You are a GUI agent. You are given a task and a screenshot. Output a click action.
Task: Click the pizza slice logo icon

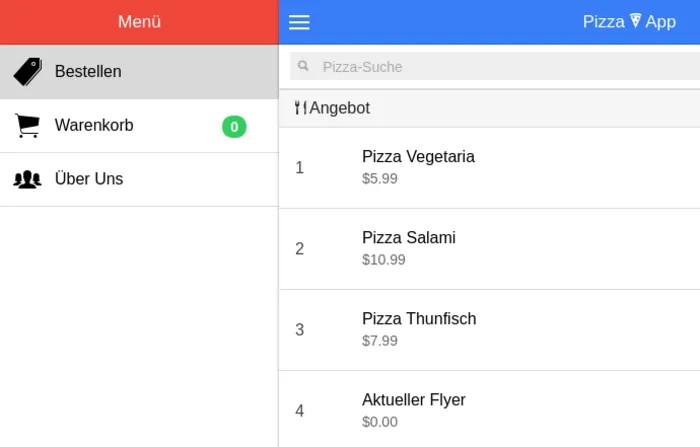[x=635, y=22]
